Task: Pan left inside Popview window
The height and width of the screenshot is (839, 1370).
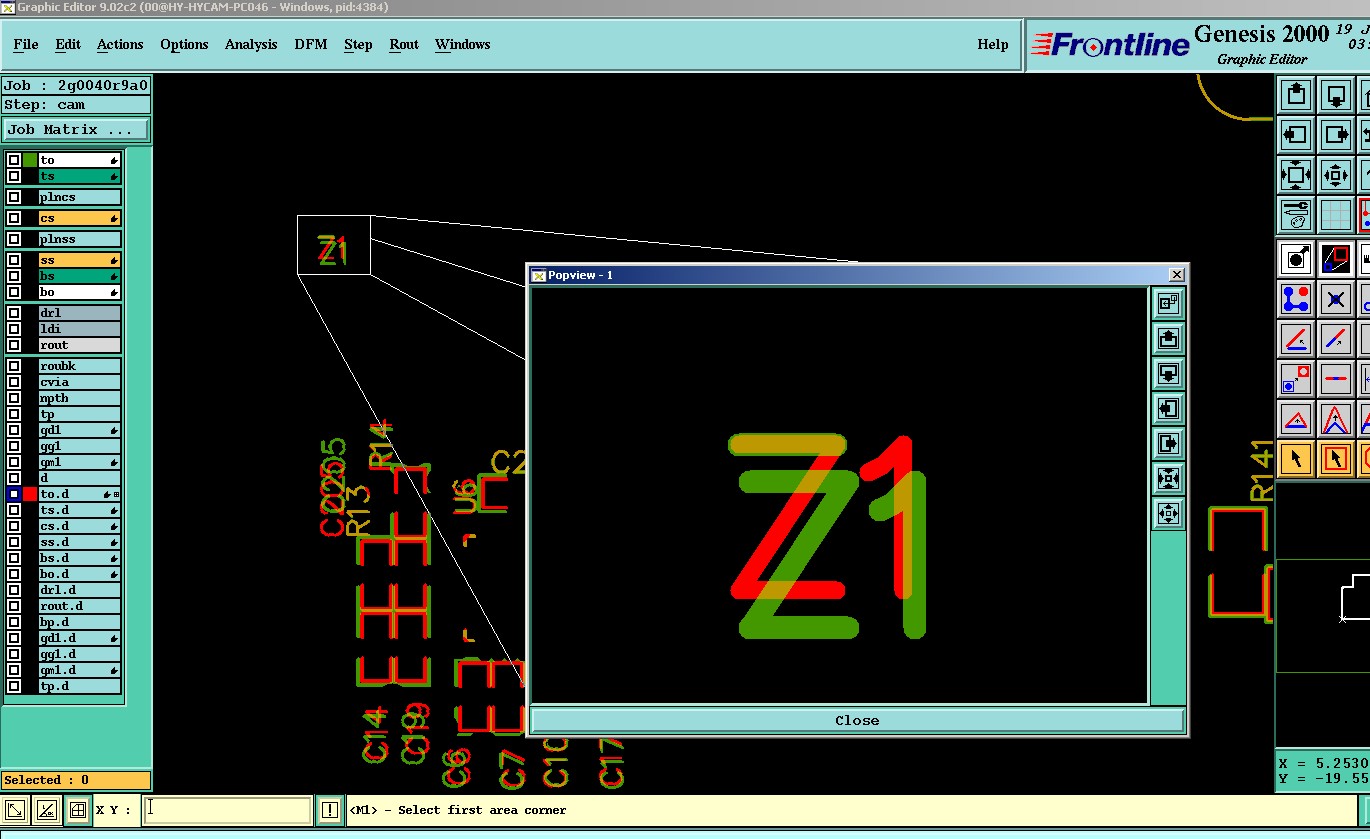Action: 1168,408
